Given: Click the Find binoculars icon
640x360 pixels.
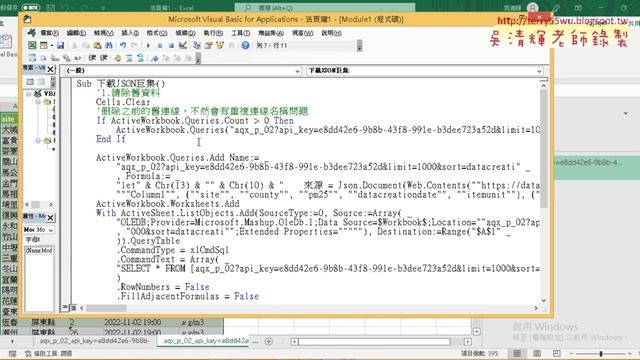Looking at the screenshot, I should (109, 45).
